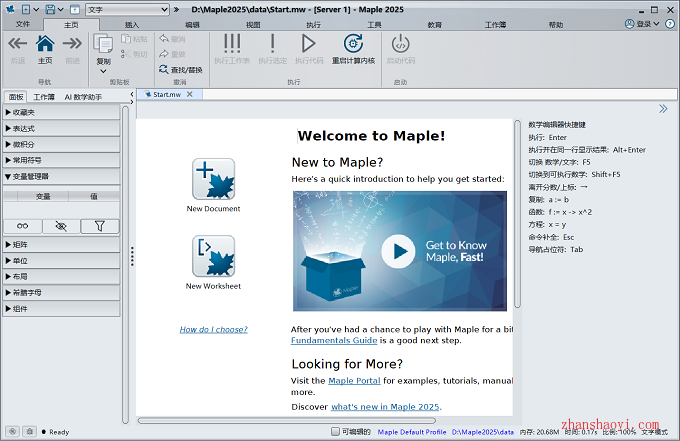Click the 剪切 cut button

[134, 54]
